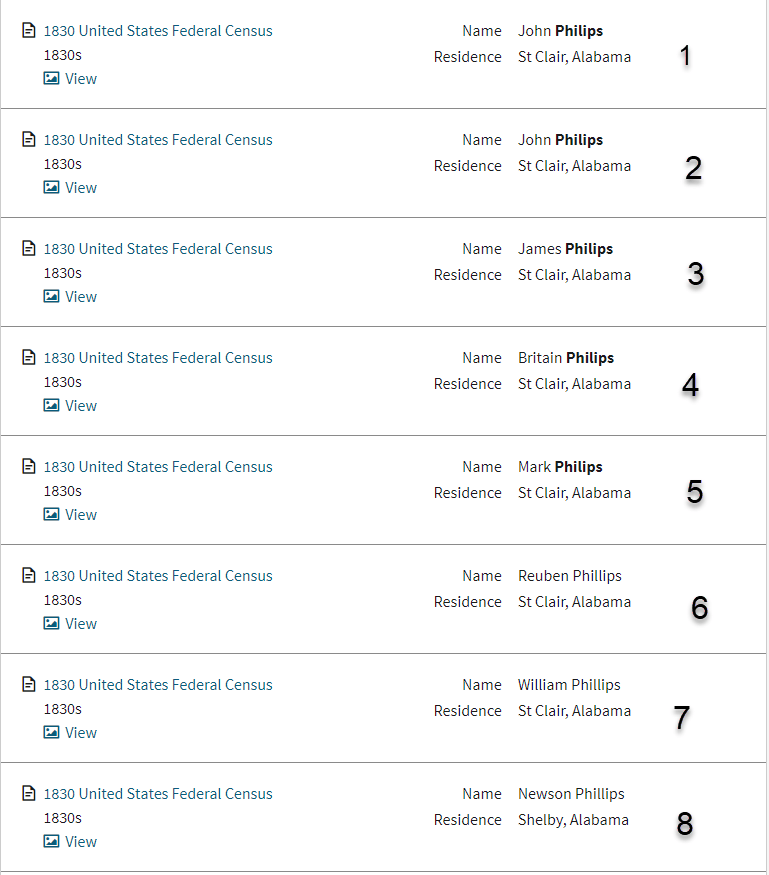Image resolution: width=769 pixels, height=875 pixels.
Task: Select the View link for William Phillips
Action: (x=80, y=733)
